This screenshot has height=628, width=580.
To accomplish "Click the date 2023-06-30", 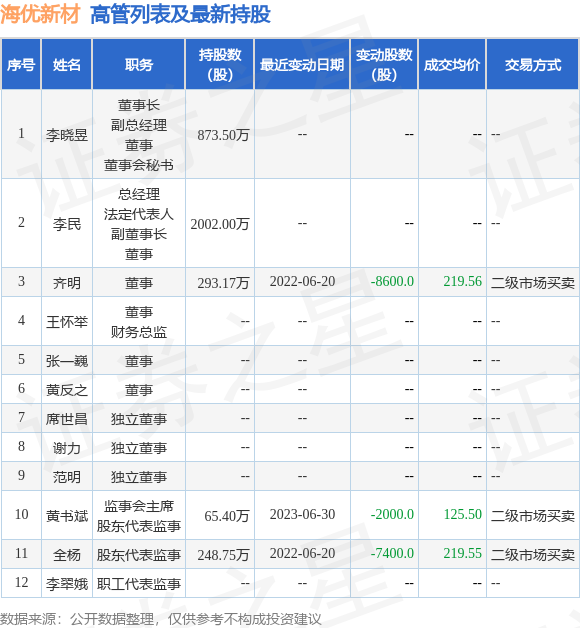I will click(302, 514).
